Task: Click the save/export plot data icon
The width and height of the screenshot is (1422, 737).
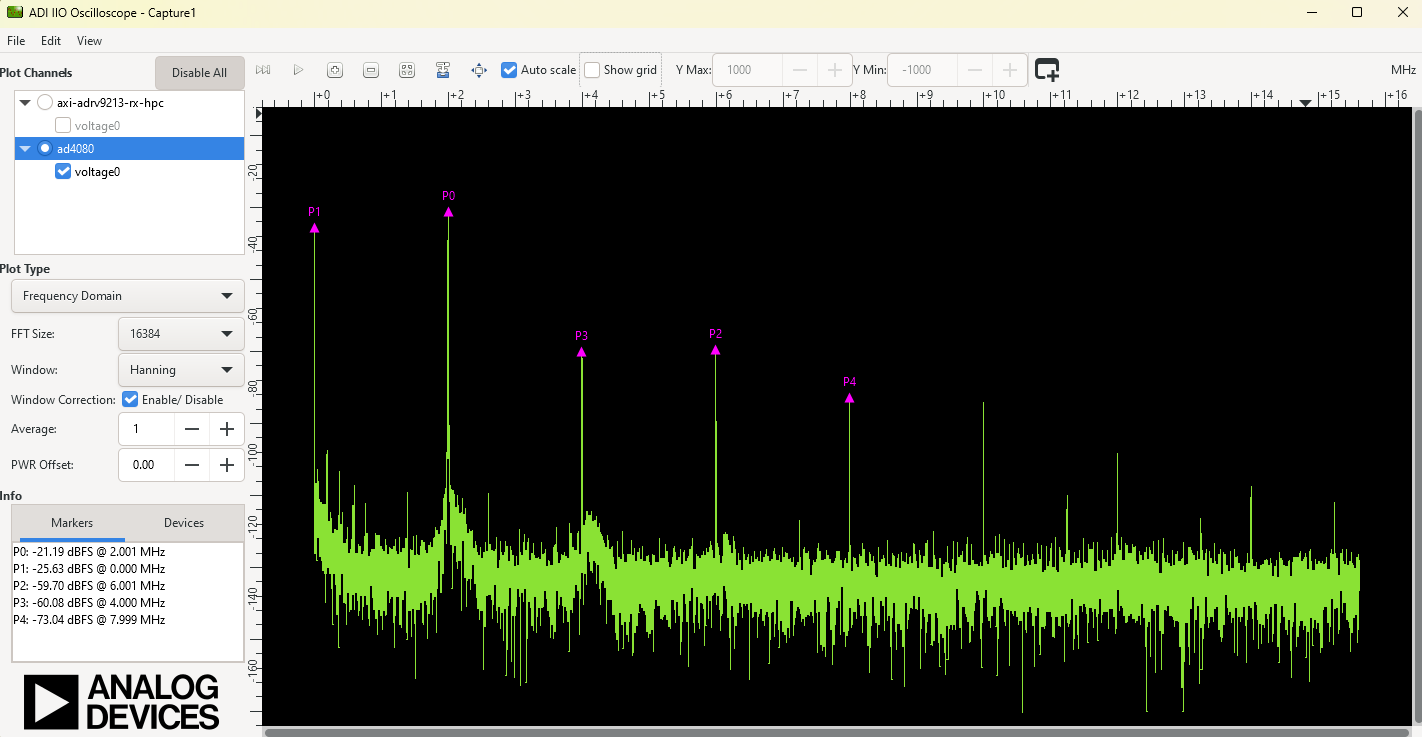Action: click(x=443, y=70)
